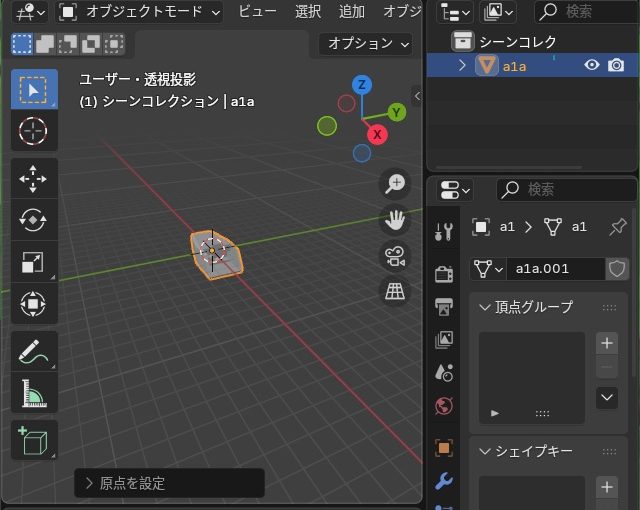Open the Object Mode dropdown
This screenshot has width=640, height=510.
pos(139,12)
